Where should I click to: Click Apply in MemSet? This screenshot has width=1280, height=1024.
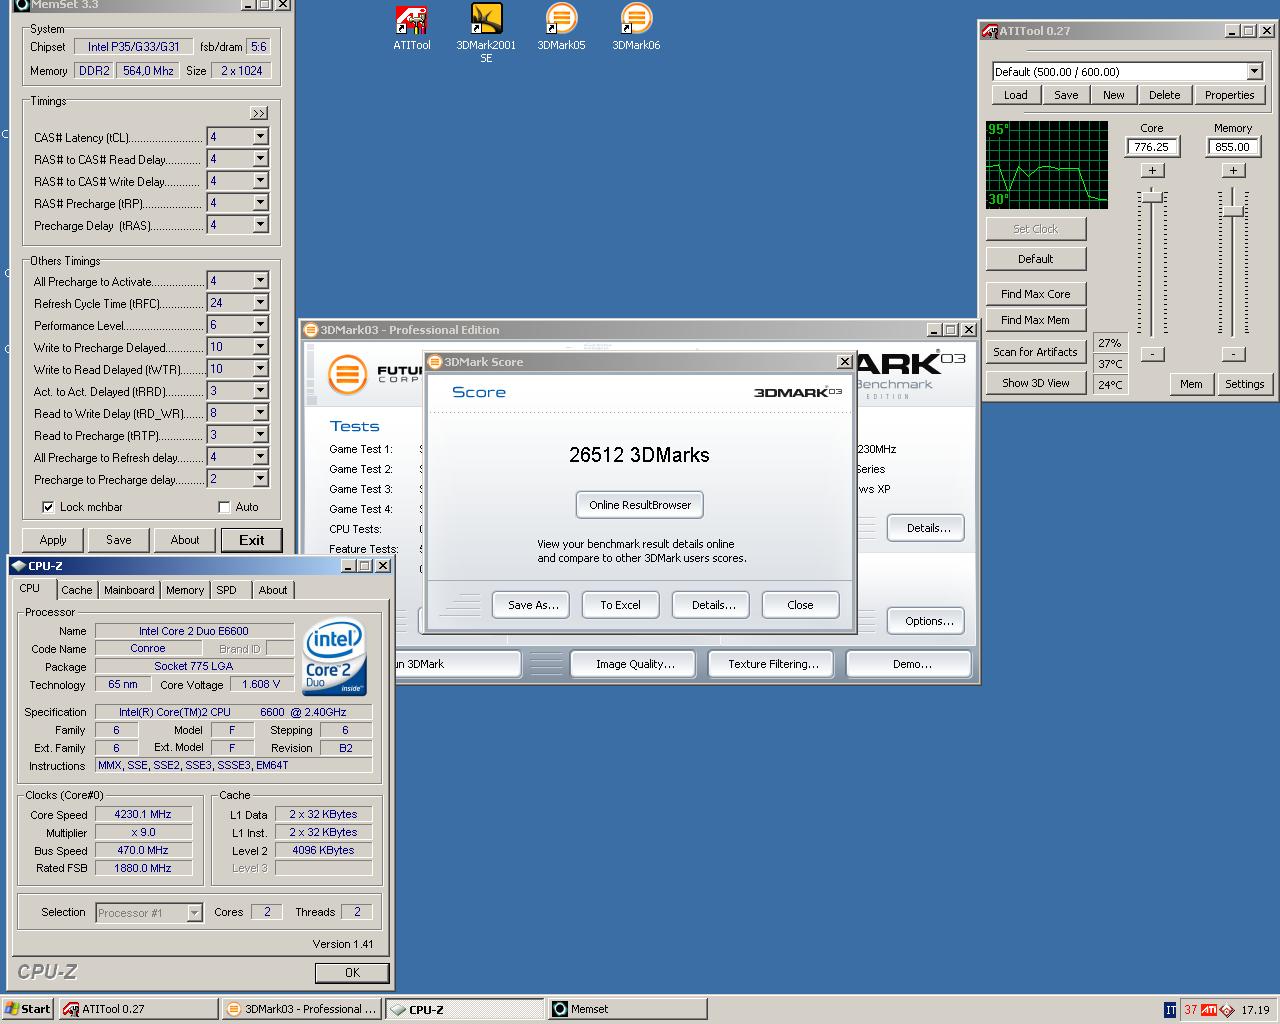[53, 540]
